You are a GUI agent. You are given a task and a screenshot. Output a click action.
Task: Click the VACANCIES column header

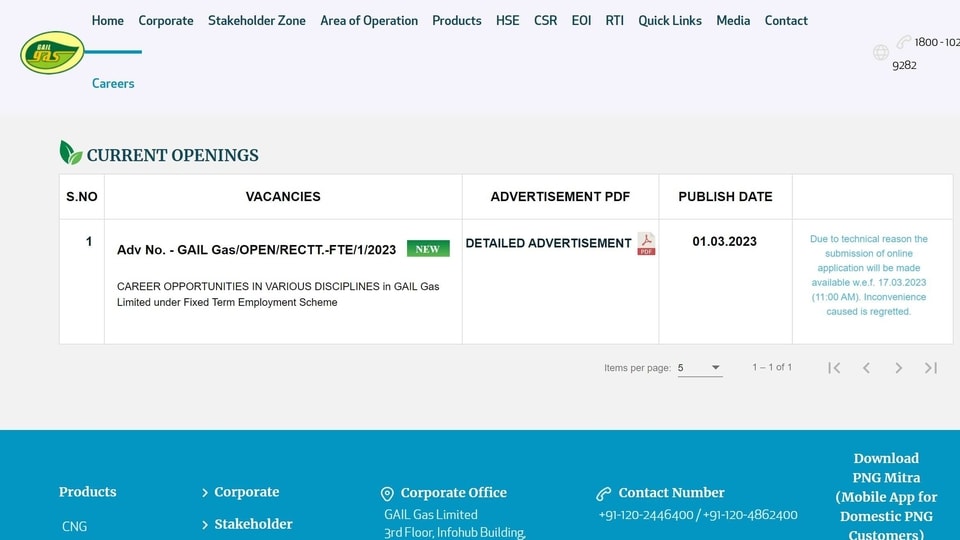pyautogui.click(x=283, y=197)
